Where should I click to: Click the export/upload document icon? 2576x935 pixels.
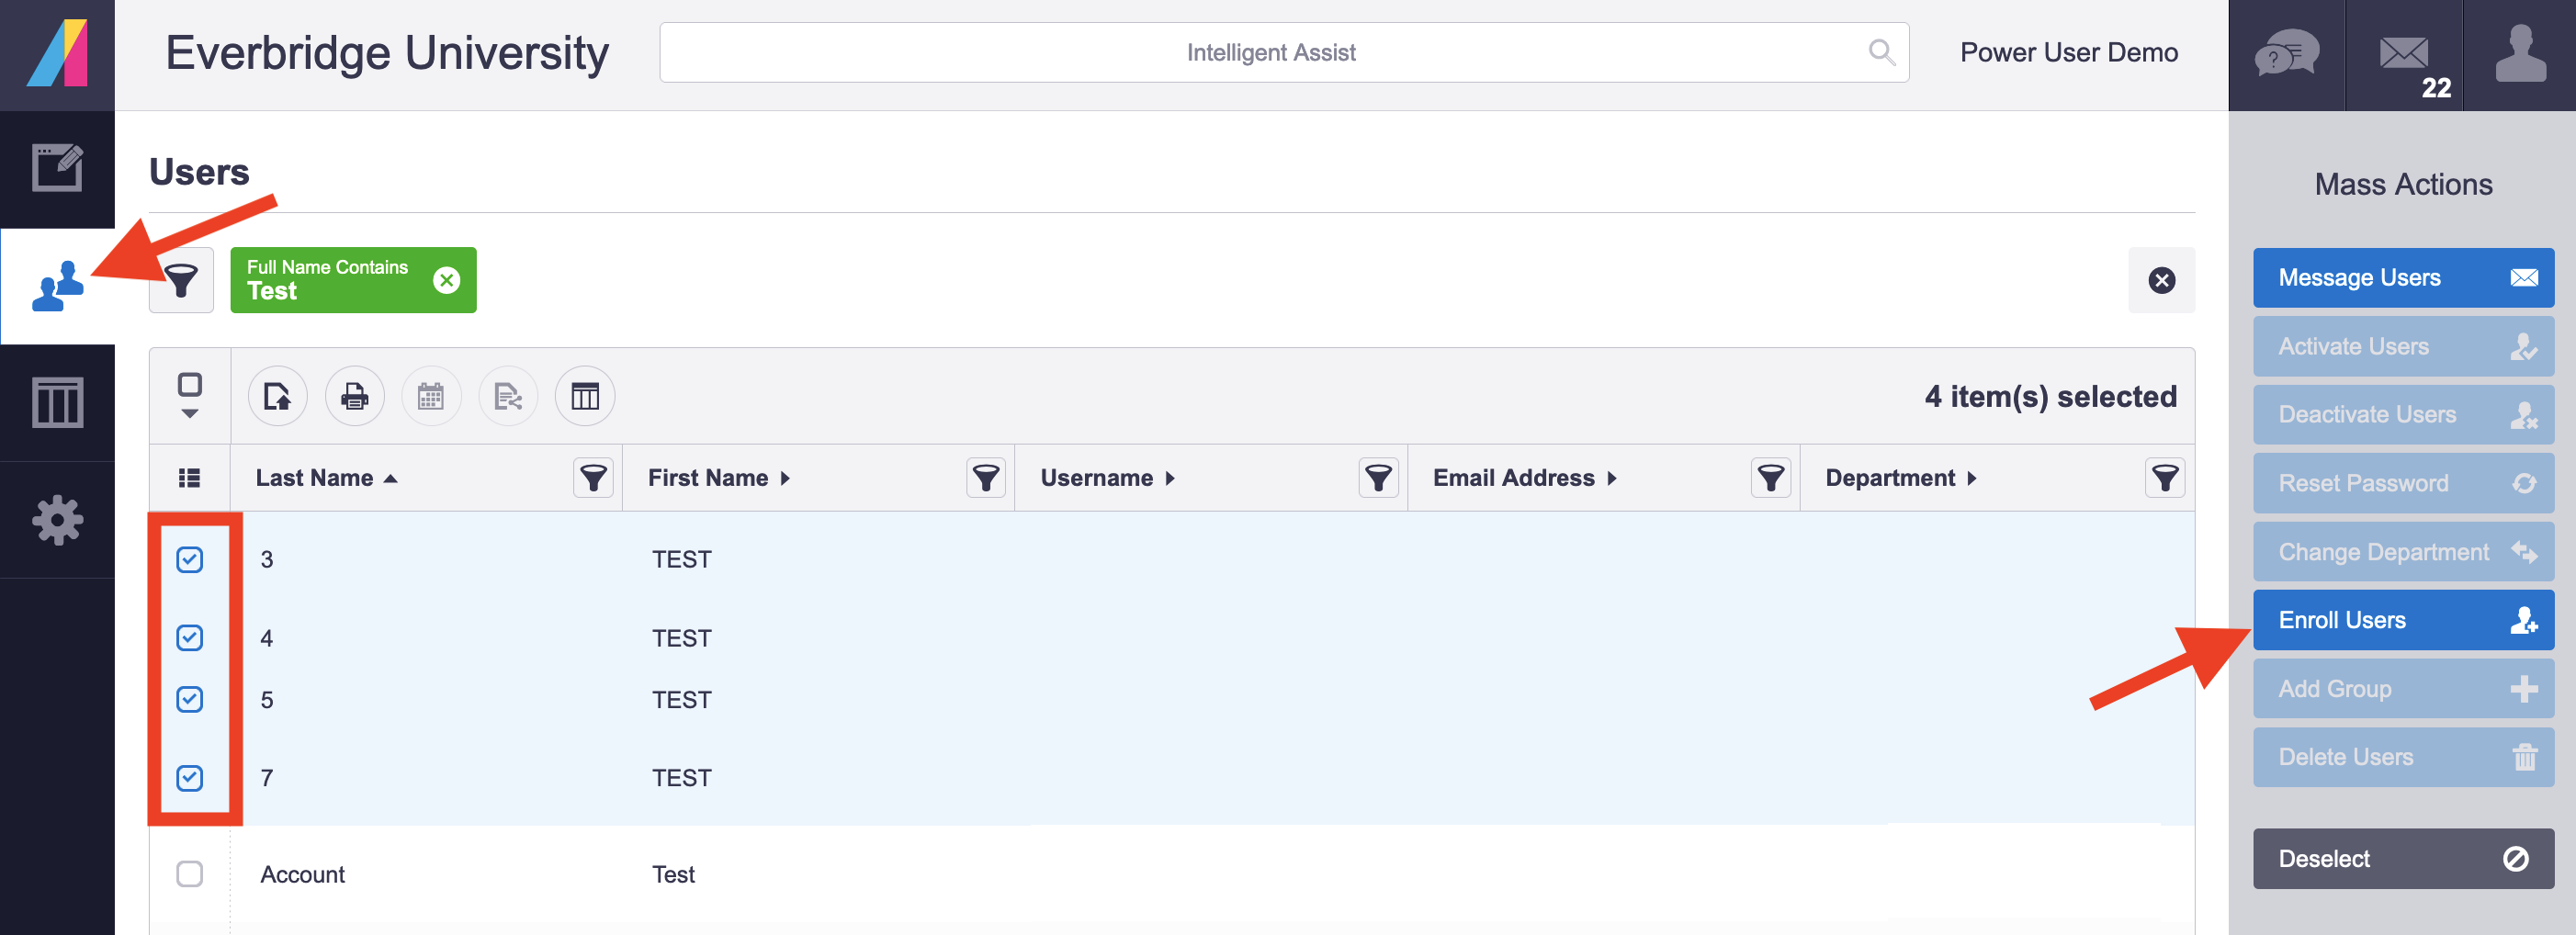click(278, 395)
